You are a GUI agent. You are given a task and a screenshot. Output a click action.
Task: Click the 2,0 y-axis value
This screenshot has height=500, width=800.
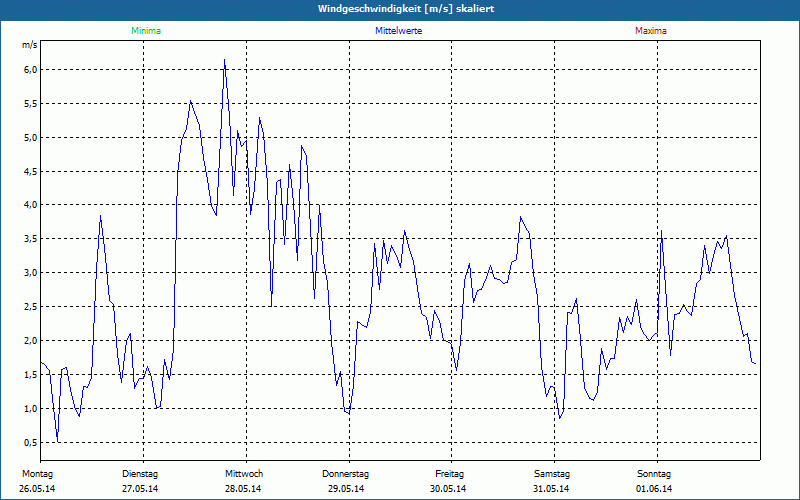31,340
